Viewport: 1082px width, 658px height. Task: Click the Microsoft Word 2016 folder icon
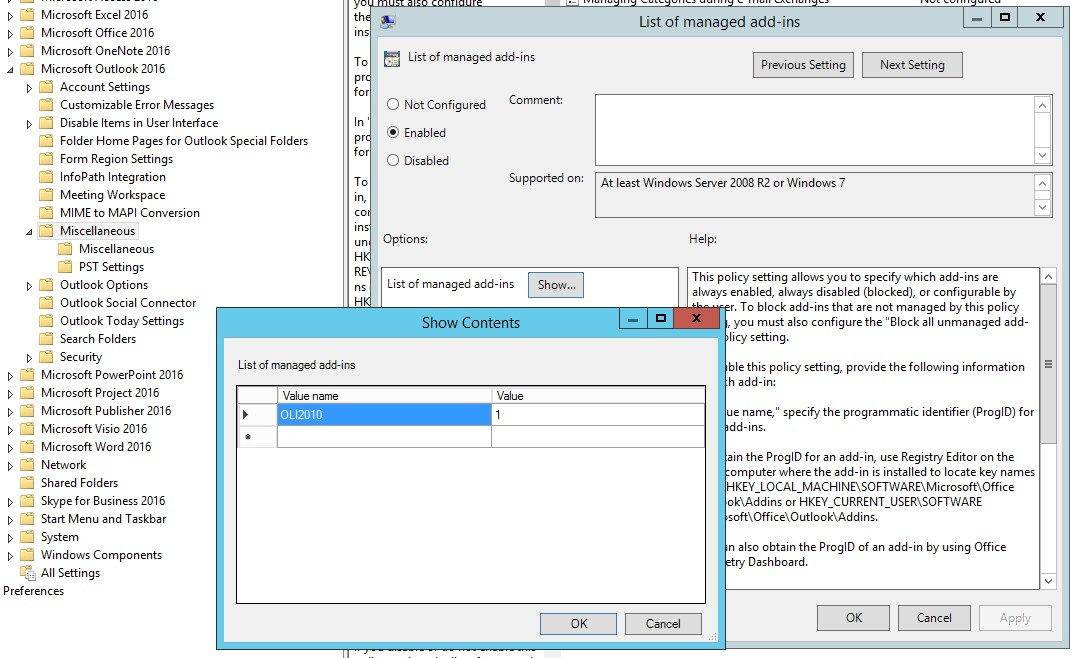pyautogui.click(x=28, y=446)
